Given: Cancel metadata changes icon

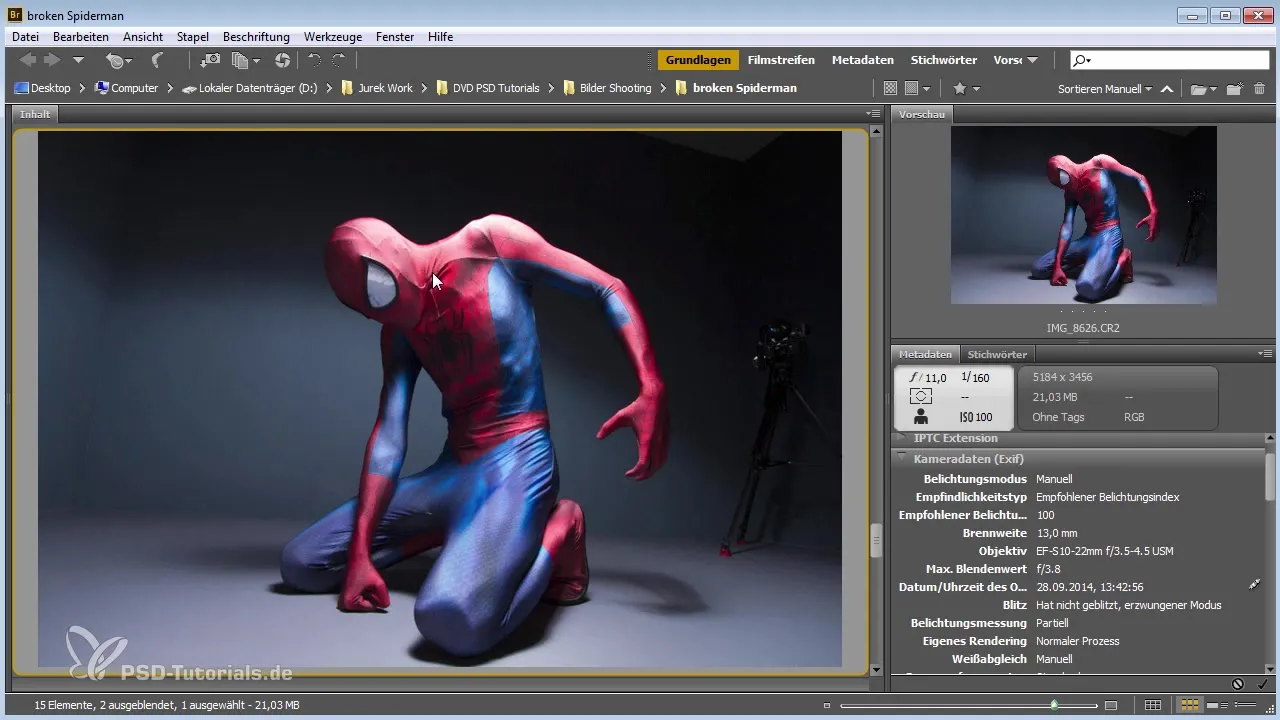Looking at the screenshot, I should pos(1238,684).
